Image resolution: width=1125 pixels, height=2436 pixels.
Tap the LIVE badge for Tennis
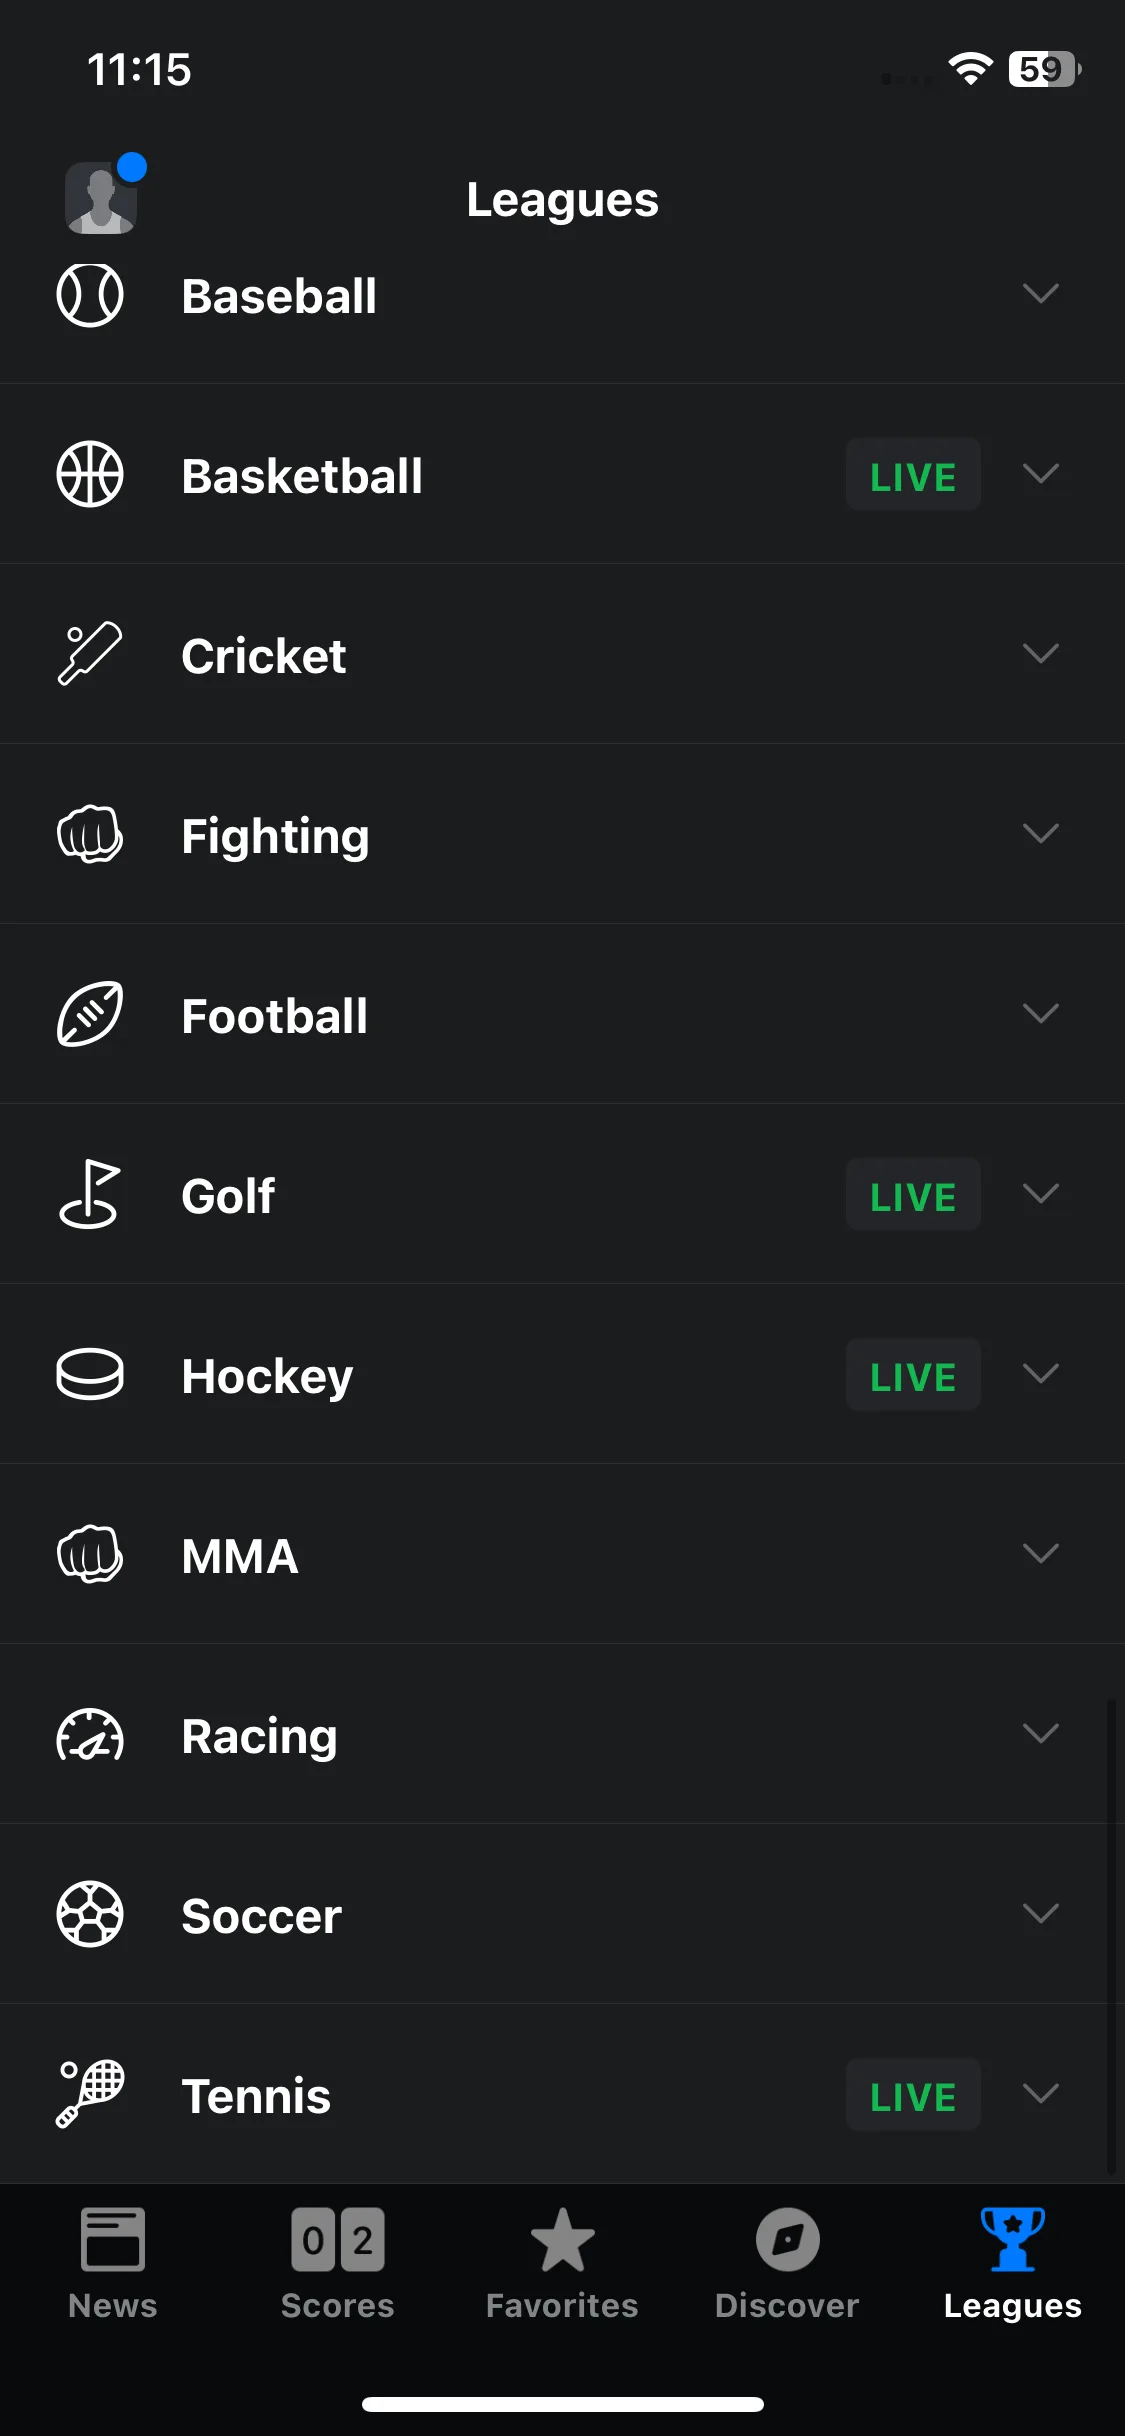click(913, 2095)
